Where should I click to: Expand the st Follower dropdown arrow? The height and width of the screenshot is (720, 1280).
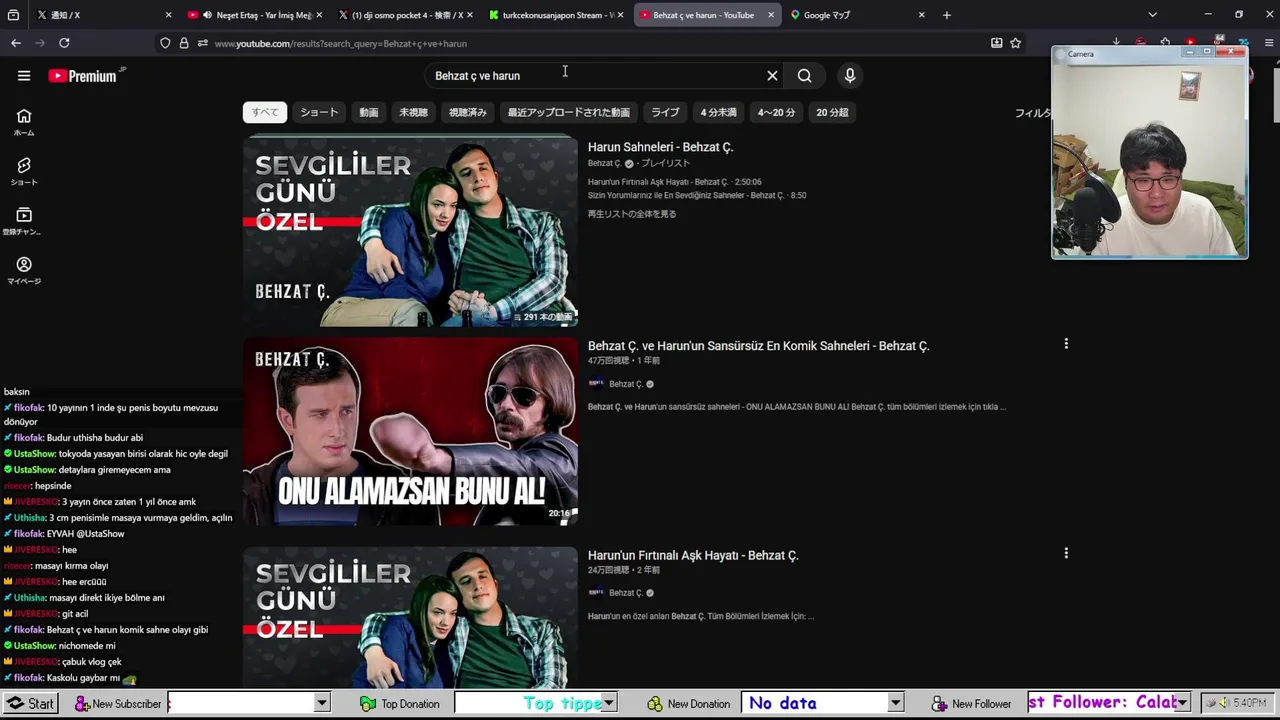(1183, 704)
